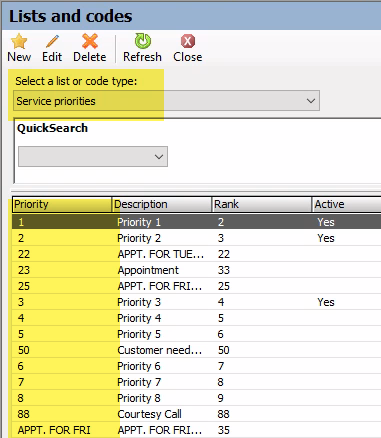Select the Priority 4 description cell
The height and width of the screenshot is (438, 381).
point(139,318)
